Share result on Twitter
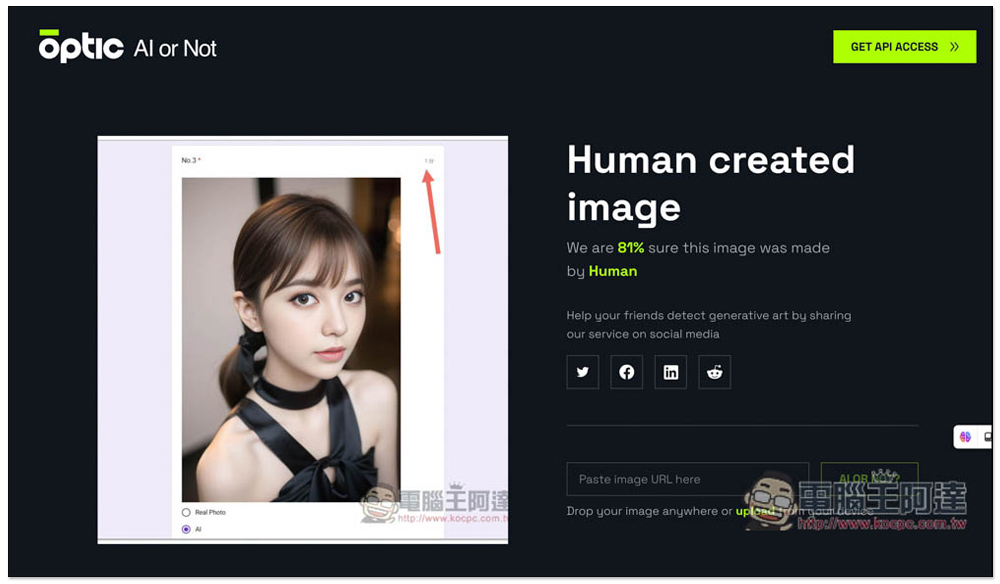Image resolution: width=1000 pixels, height=584 pixels. tap(582, 372)
